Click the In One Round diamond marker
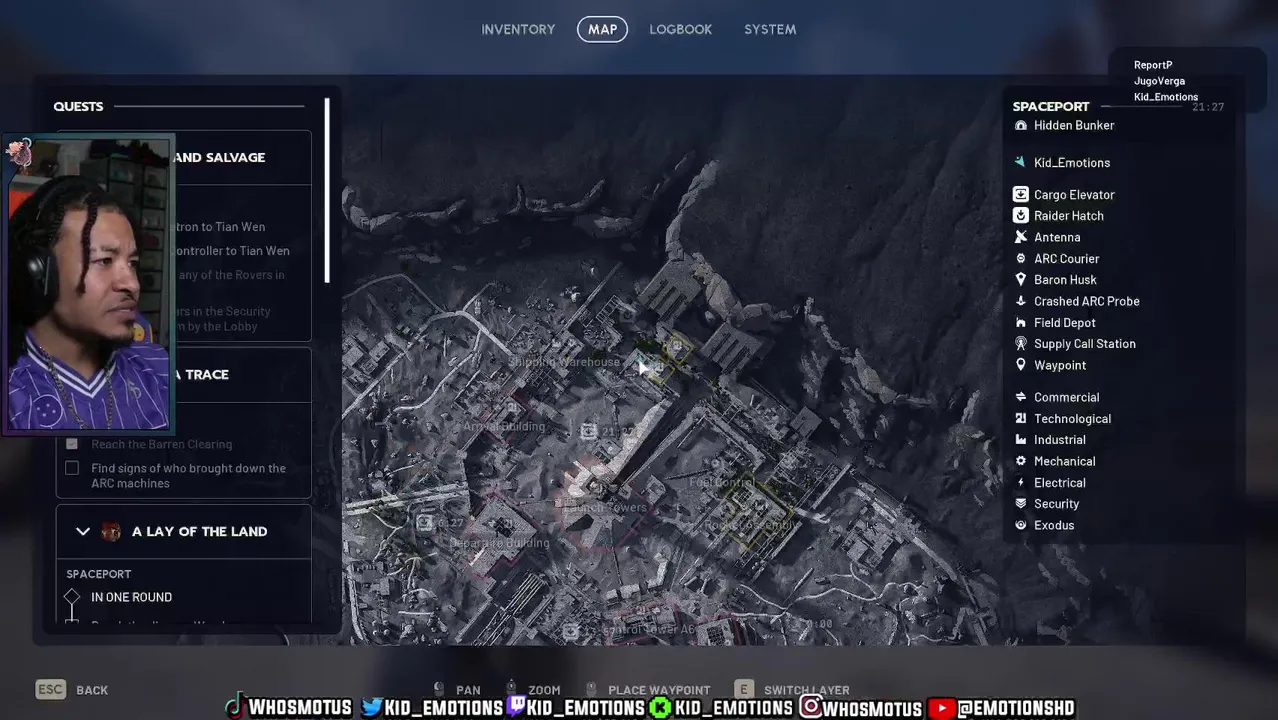Image resolution: width=1278 pixels, height=720 pixels. point(72,597)
